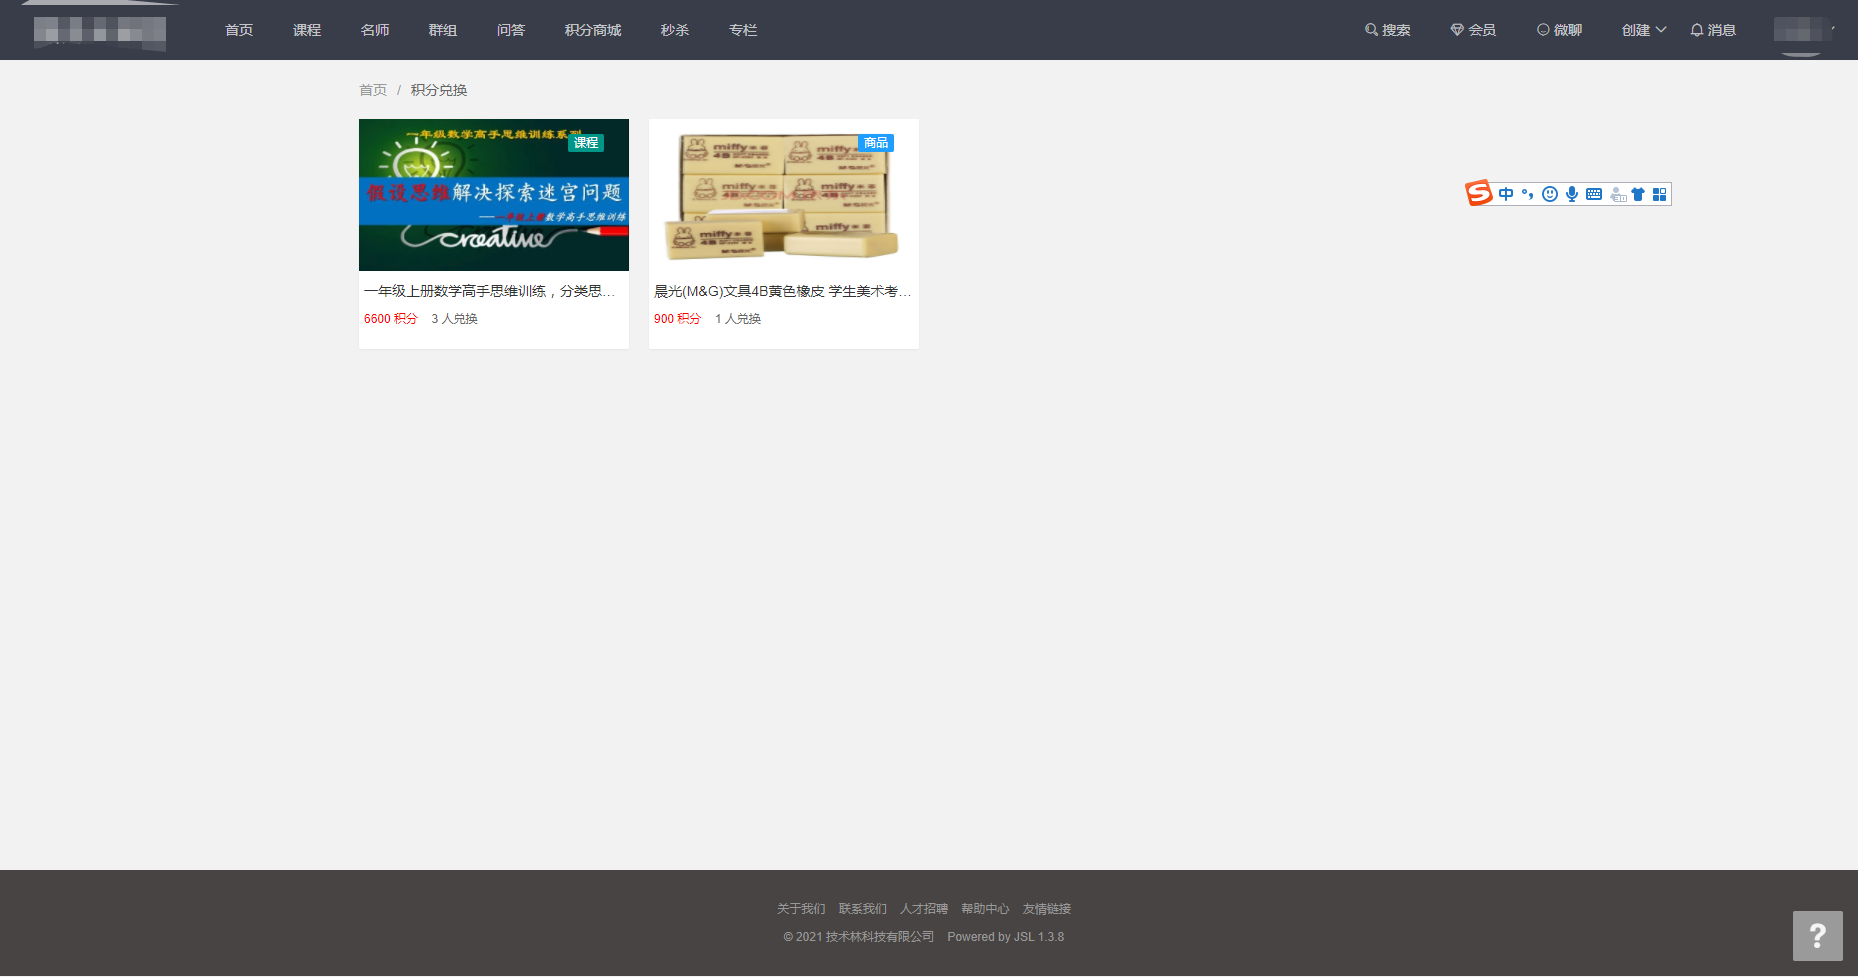Click the 商品 tag badge
Viewport: 1858px width, 977px height.
(x=876, y=143)
